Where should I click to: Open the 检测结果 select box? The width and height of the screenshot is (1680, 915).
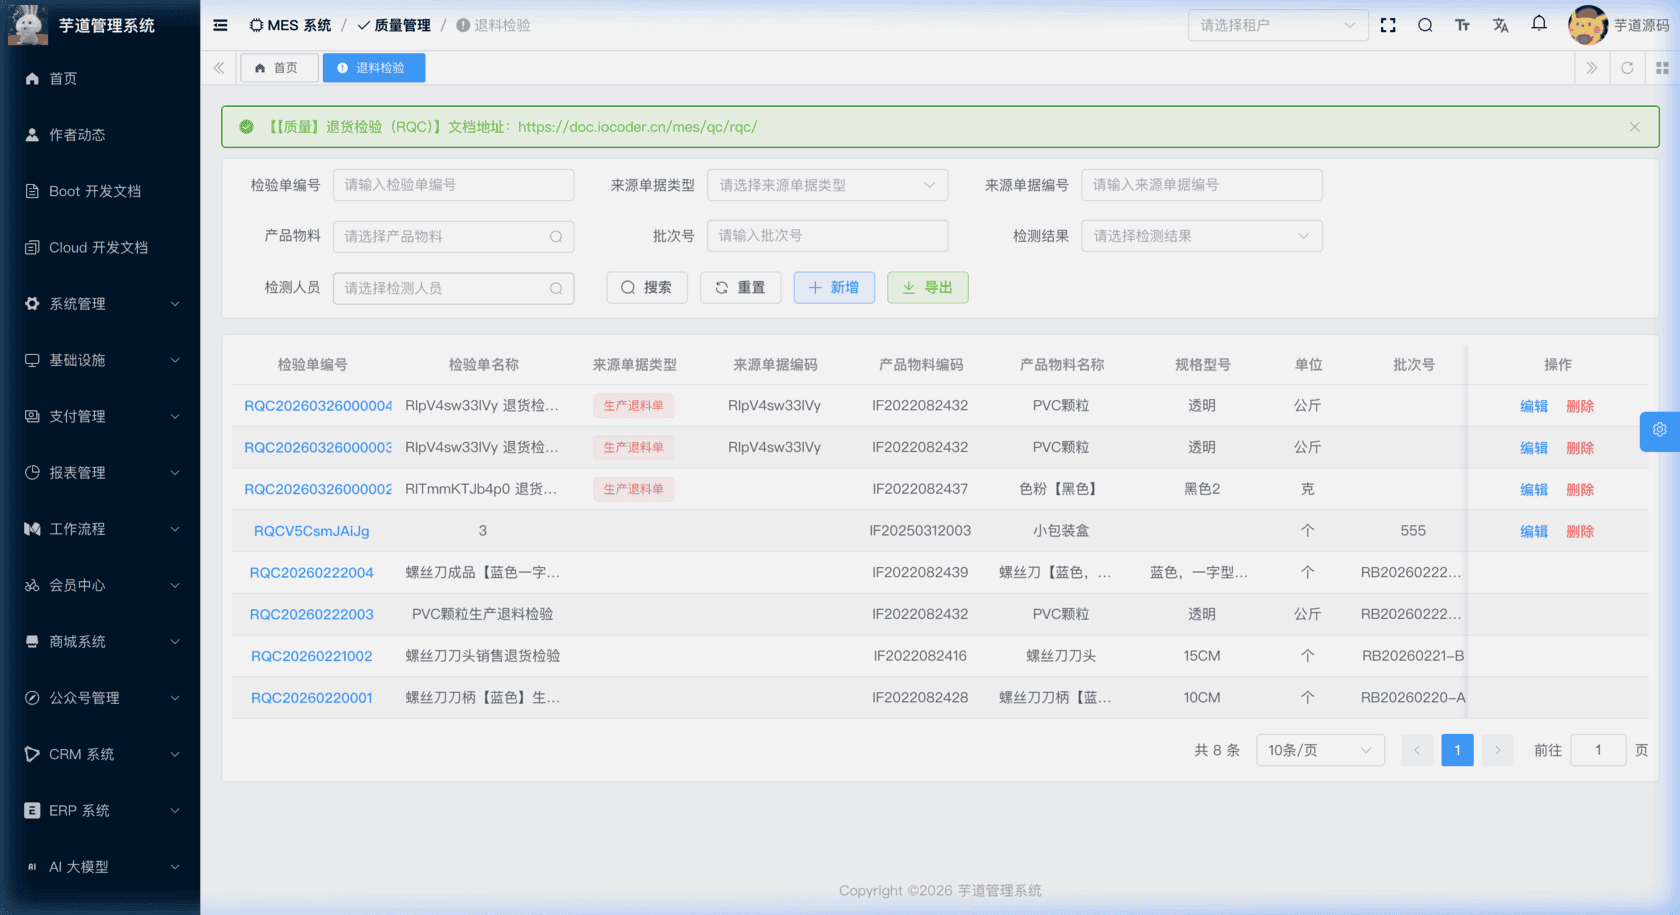[1201, 236]
